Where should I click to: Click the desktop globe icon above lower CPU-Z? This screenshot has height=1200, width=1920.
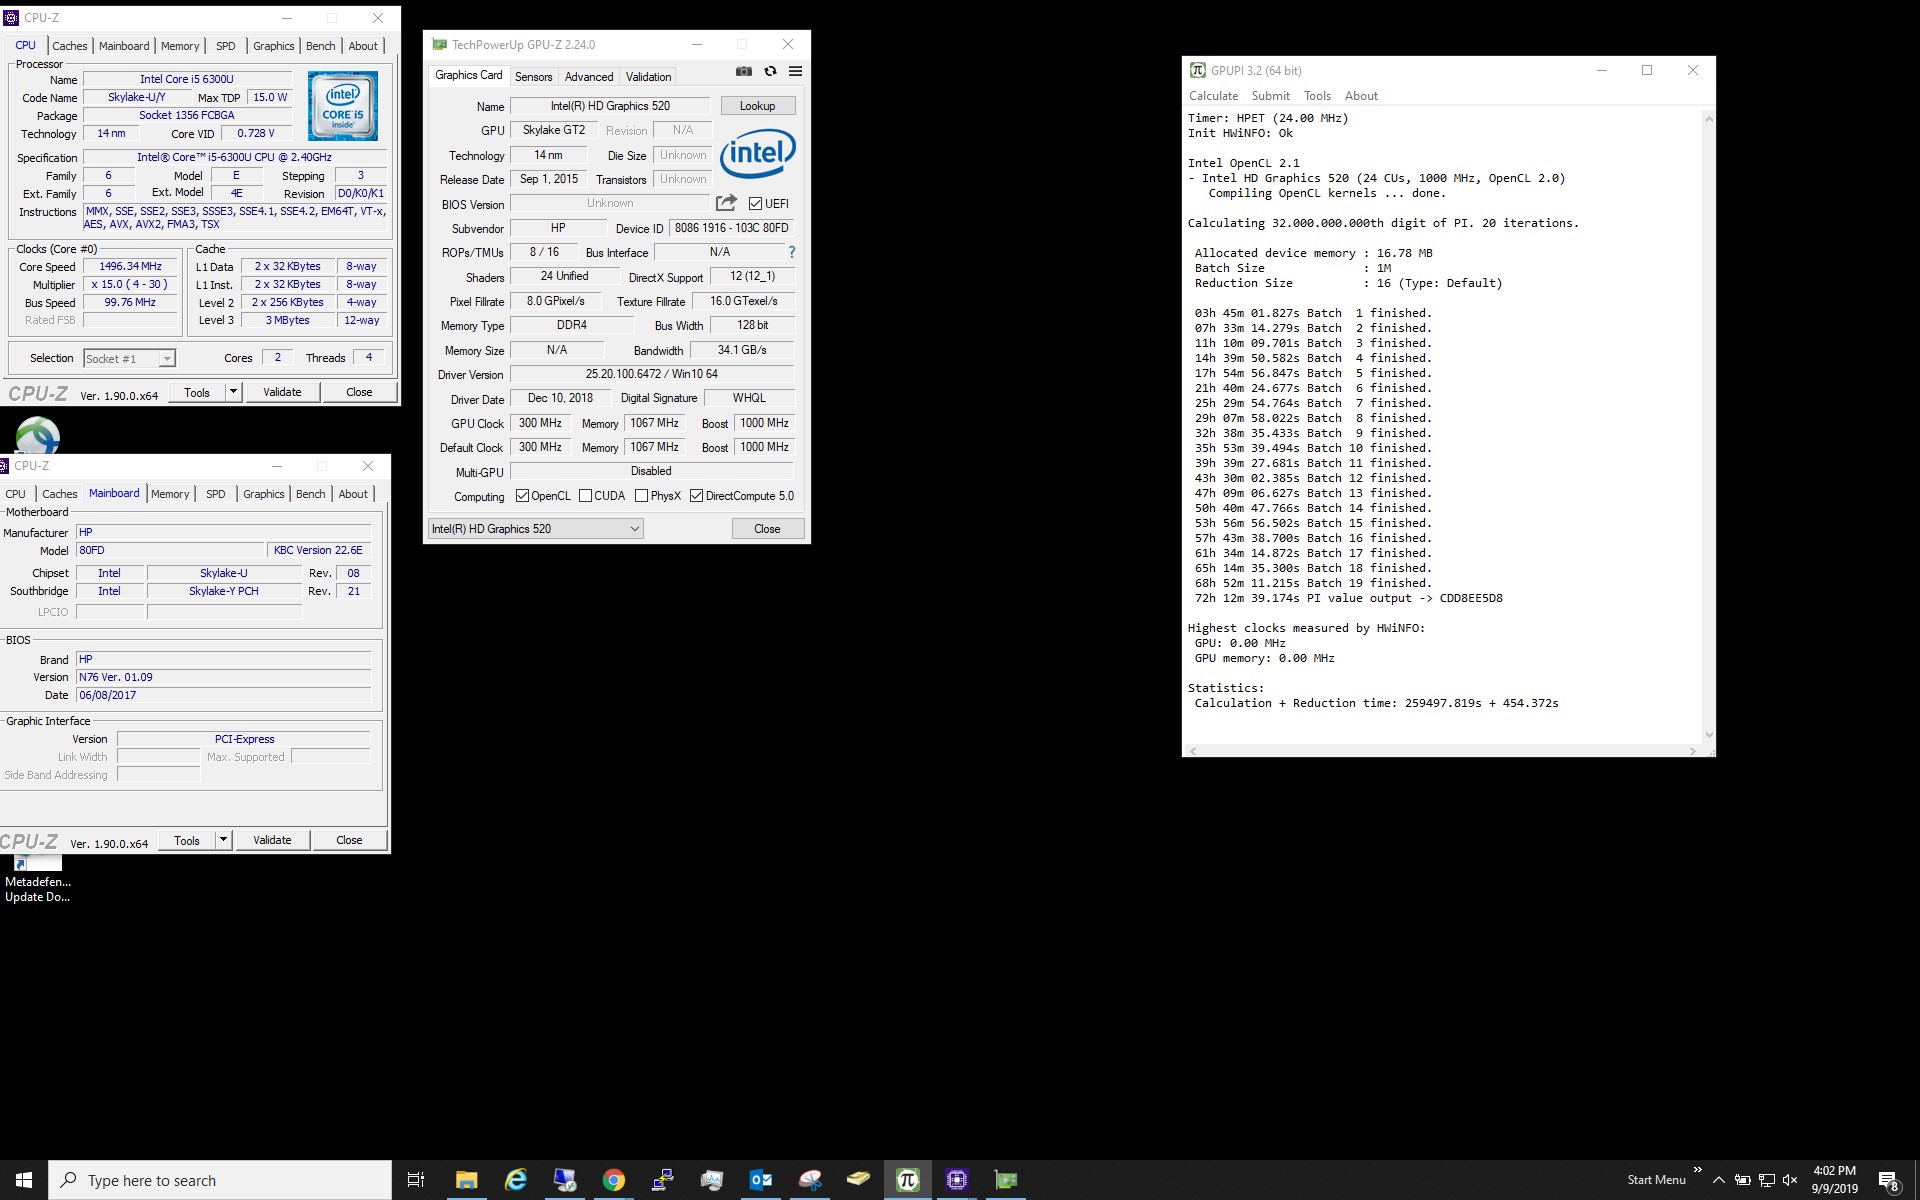click(x=37, y=436)
